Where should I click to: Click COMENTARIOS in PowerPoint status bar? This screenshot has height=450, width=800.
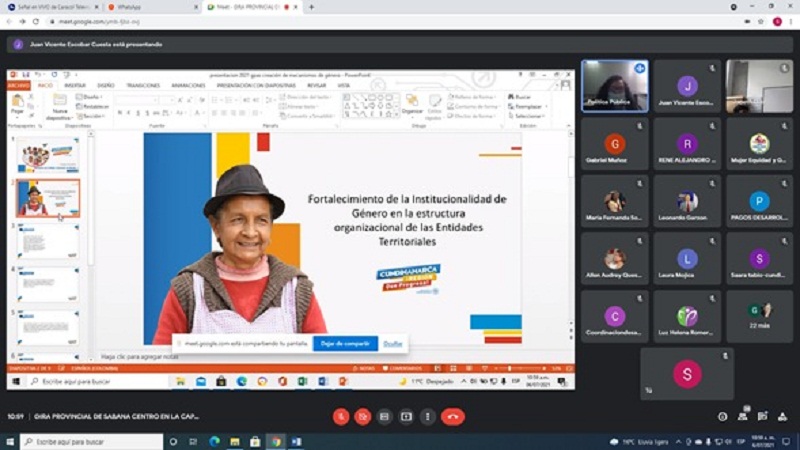[x=403, y=368]
